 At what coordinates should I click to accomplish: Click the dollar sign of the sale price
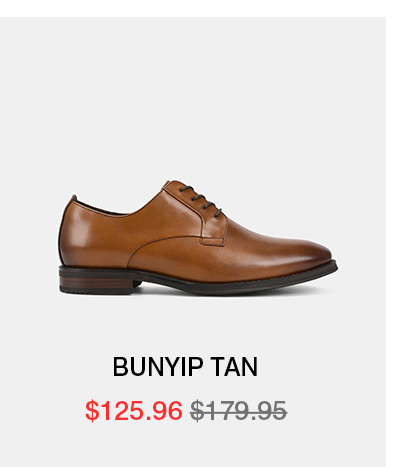click(x=92, y=411)
